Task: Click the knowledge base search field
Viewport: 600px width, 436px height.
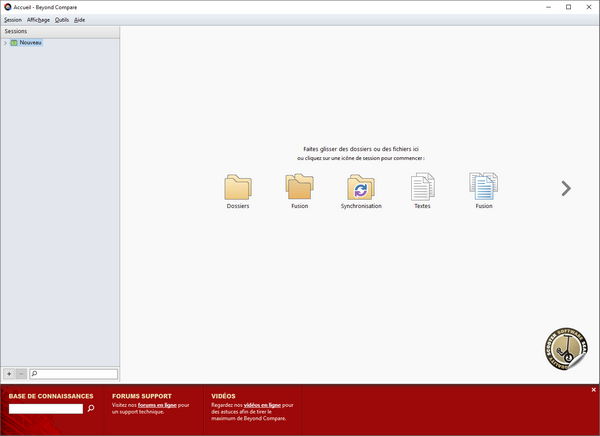Action: click(x=46, y=408)
